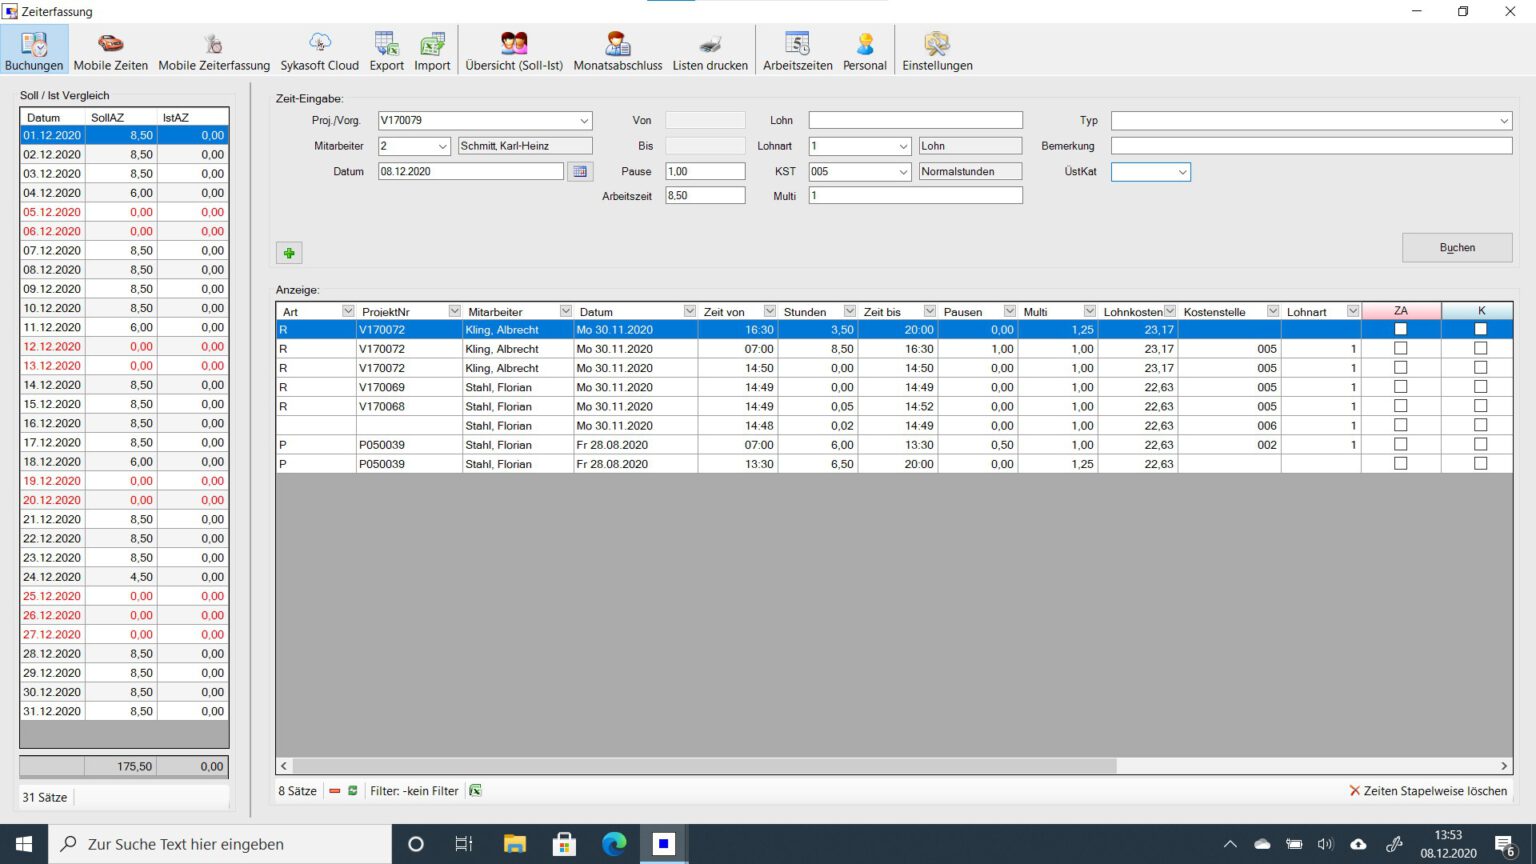Screen dimensions: 1536x864
Task: Open the Monatsabschluss icon
Action: pyautogui.click(x=617, y=51)
